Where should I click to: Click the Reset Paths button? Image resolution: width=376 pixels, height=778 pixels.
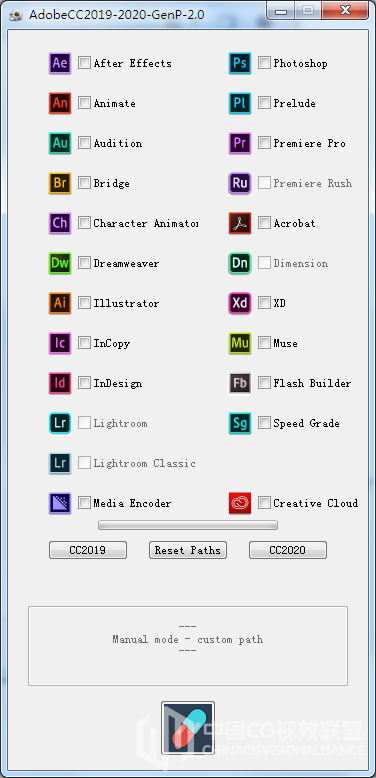(x=188, y=550)
